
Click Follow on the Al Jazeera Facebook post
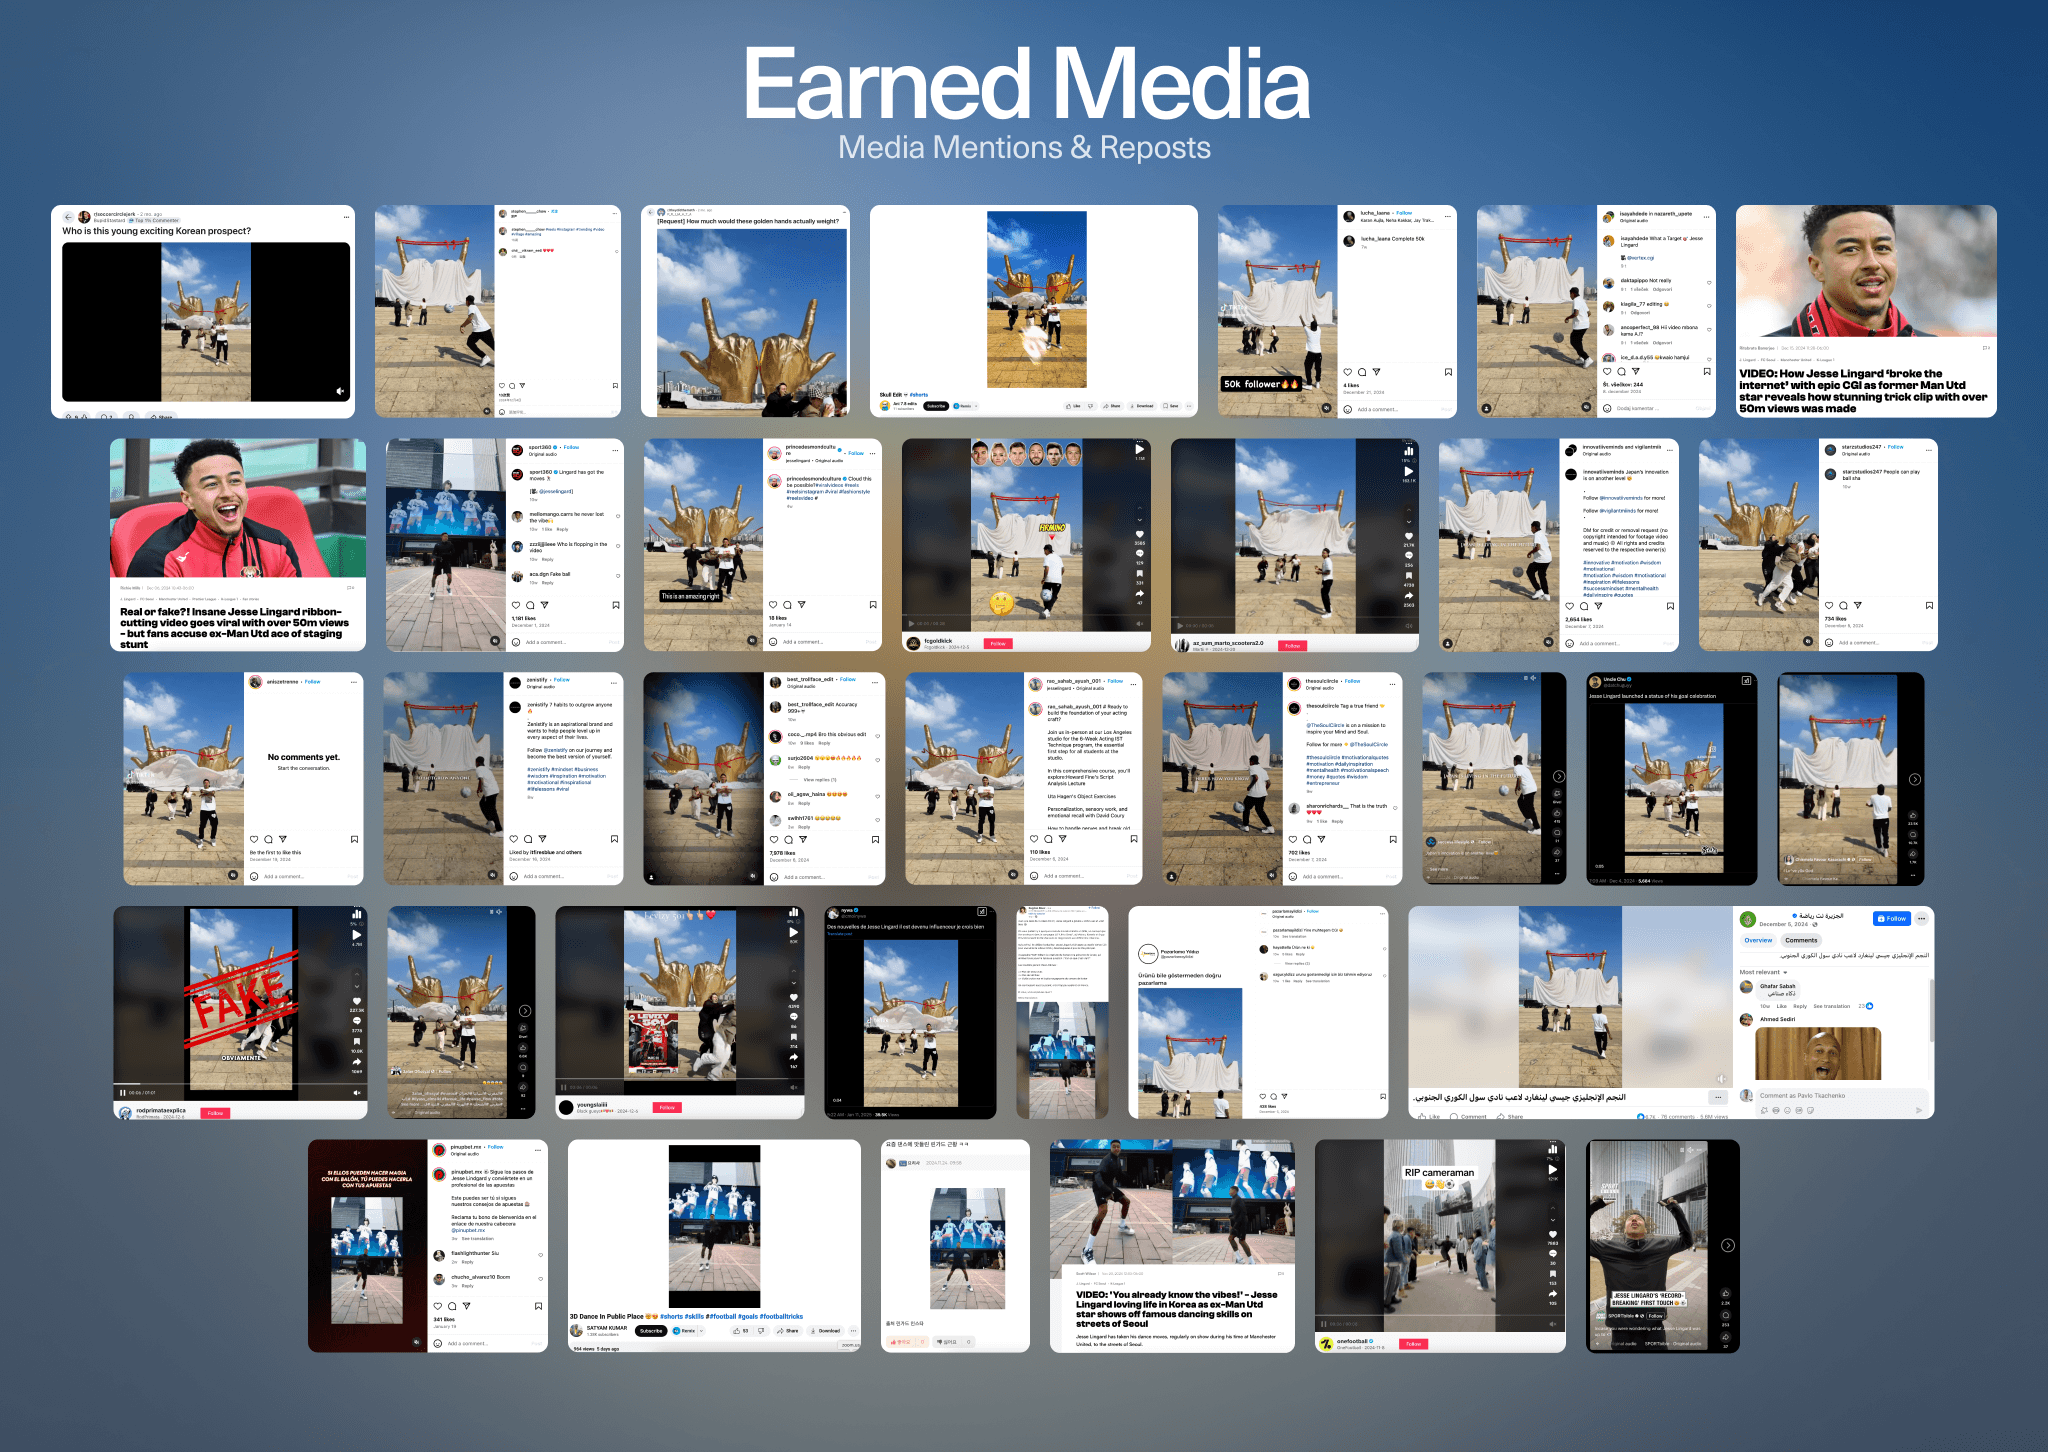pyautogui.click(x=1892, y=918)
